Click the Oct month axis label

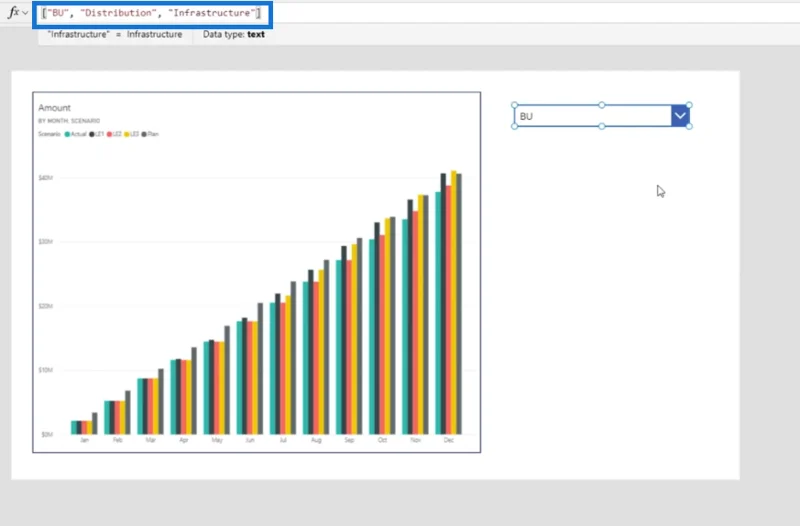pos(382,440)
